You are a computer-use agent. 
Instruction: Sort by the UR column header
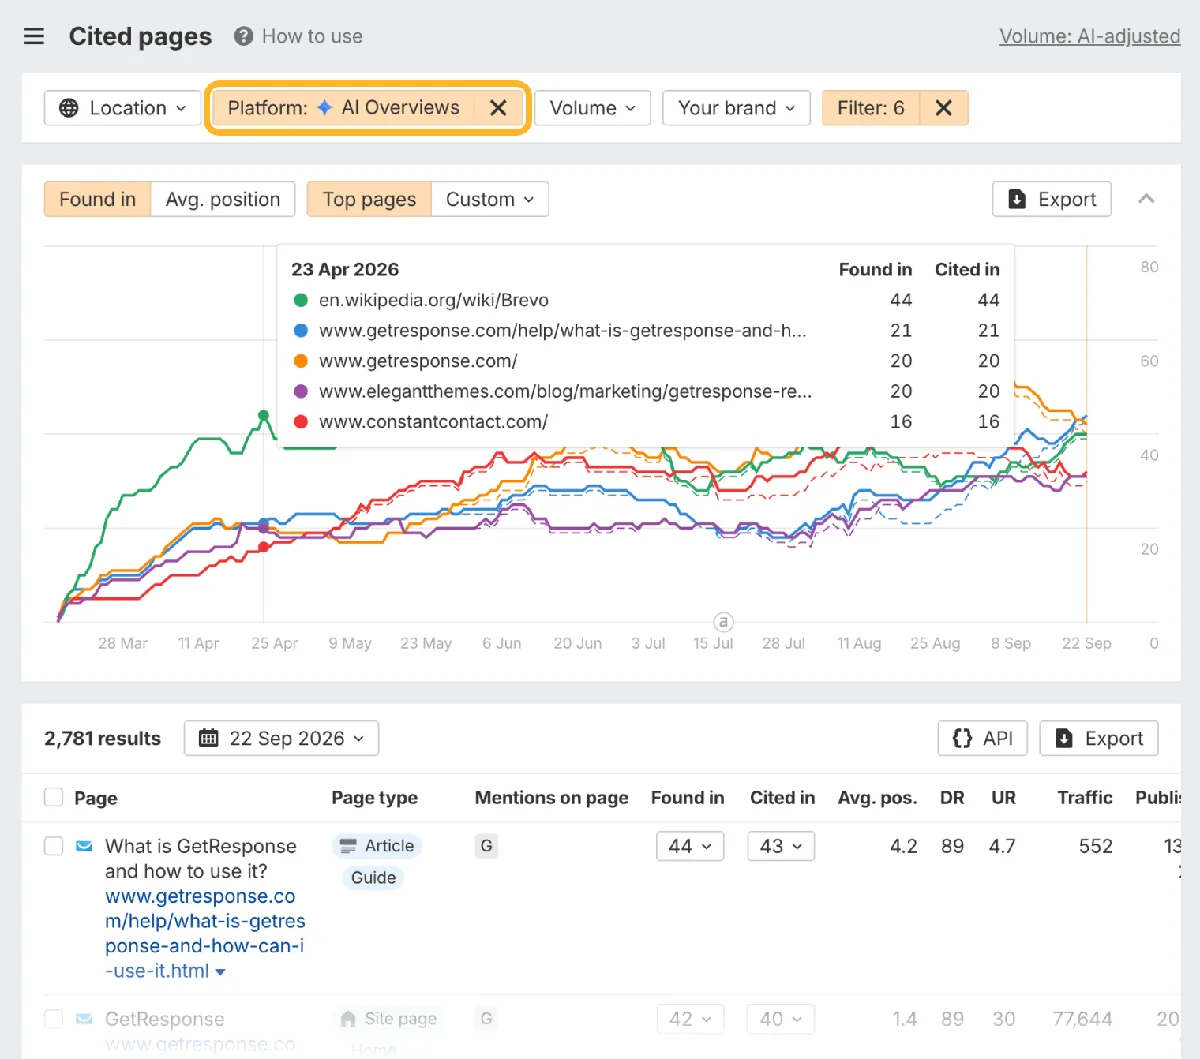point(1003,798)
